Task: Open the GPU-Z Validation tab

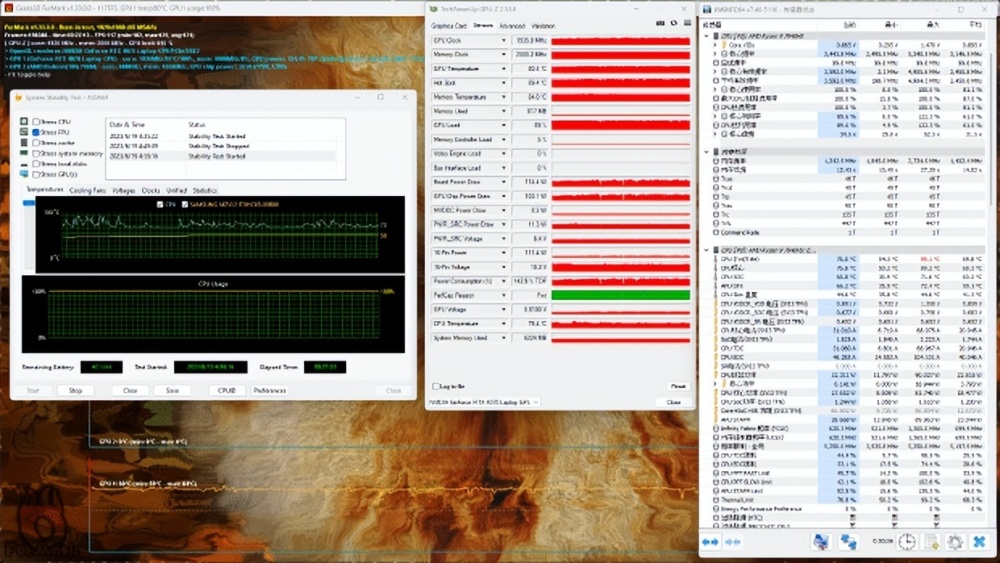Action: (543, 26)
